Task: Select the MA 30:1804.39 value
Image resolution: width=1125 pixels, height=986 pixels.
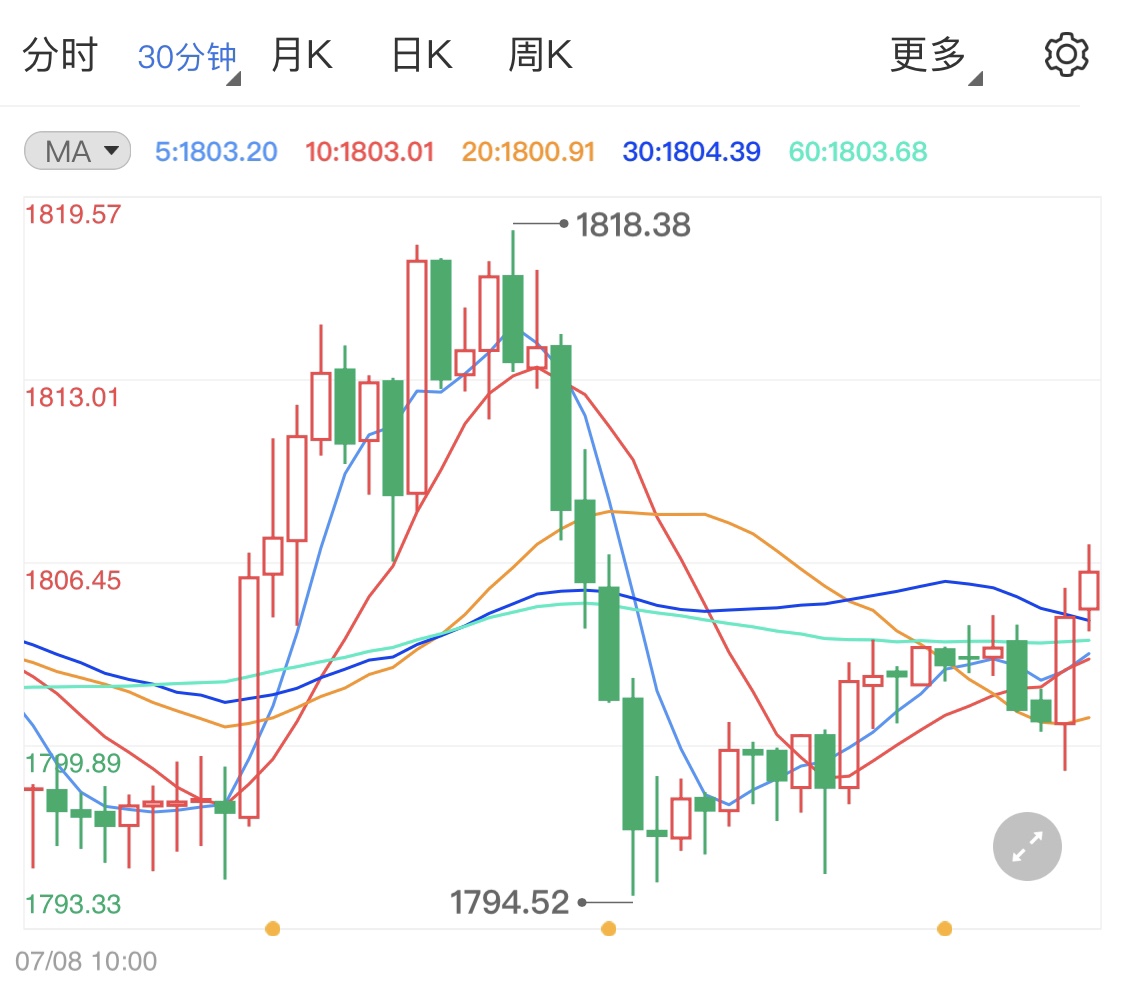Action: pyautogui.click(x=691, y=151)
